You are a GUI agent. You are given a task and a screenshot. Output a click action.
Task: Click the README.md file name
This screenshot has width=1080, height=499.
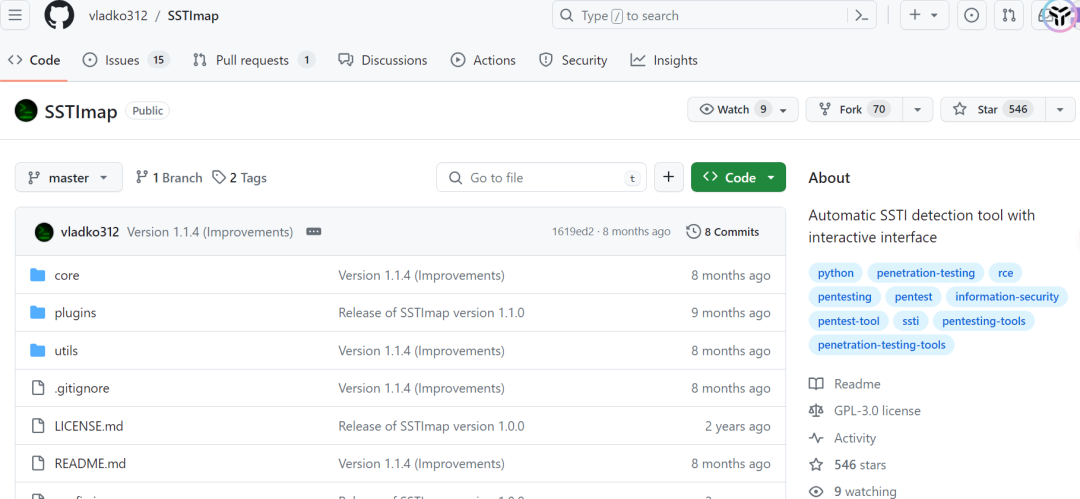click(x=90, y=464)
